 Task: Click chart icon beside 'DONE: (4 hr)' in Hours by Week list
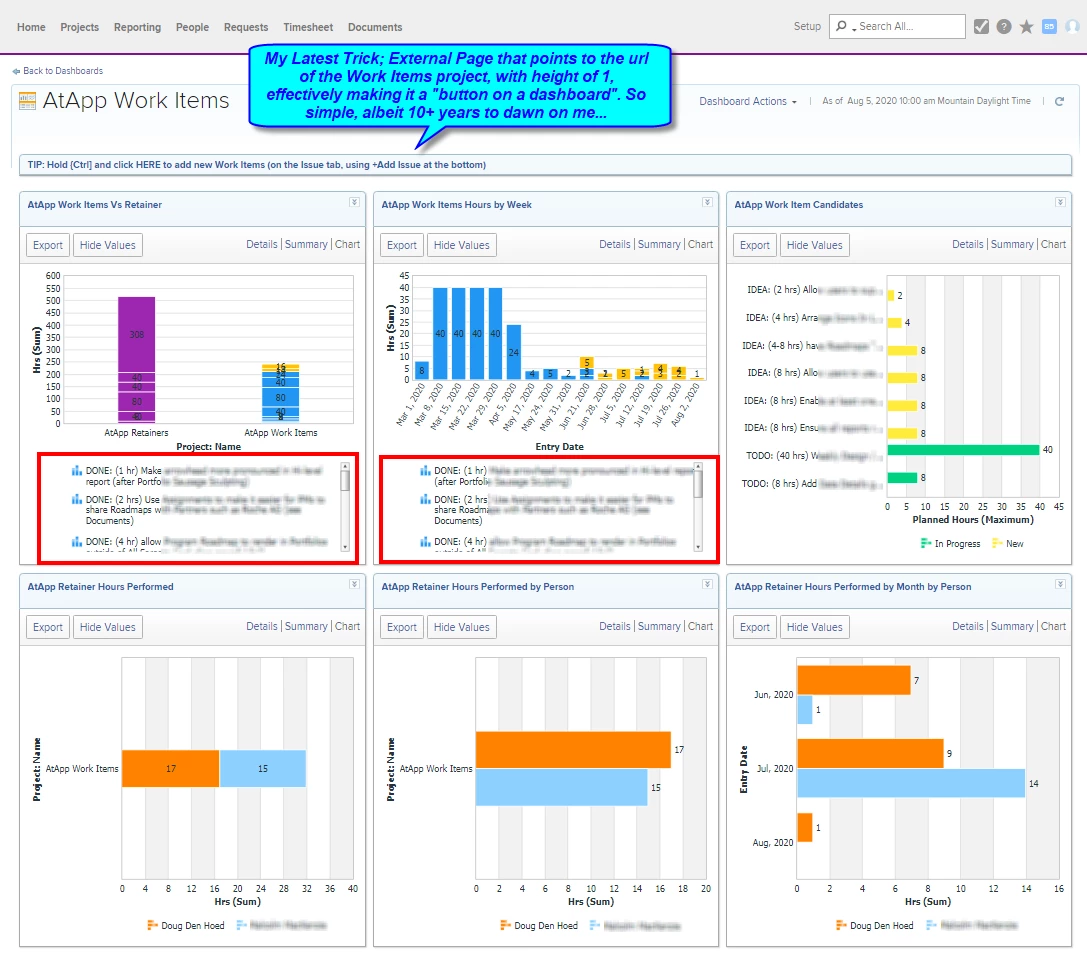click(x=425, y=542)
